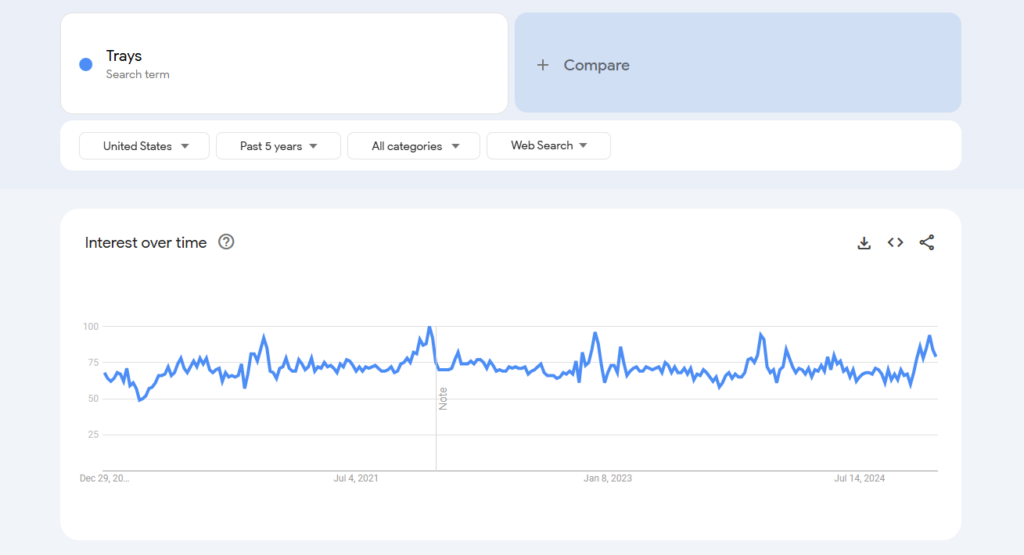Viewport: 1024px width, 555px height.
Task: Open help icon beside Interest over time
Action: (x=226, y=242)
